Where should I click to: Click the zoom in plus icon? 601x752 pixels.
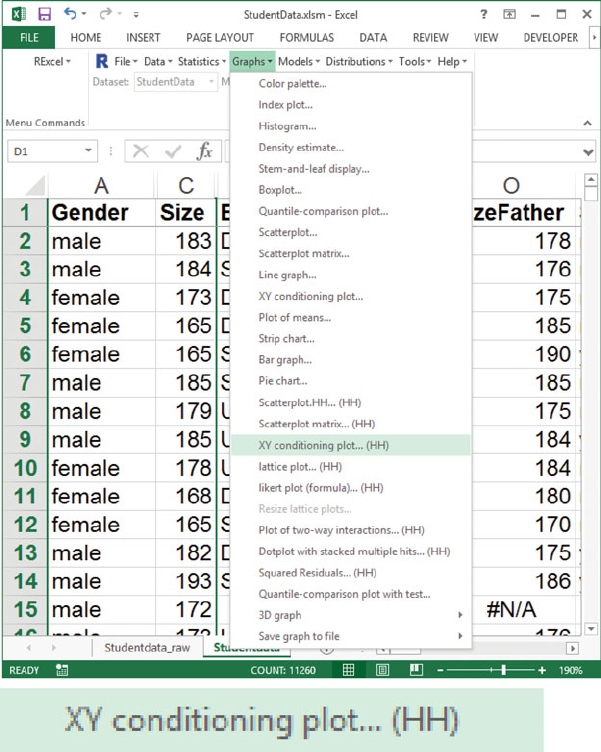coord(542,670)
